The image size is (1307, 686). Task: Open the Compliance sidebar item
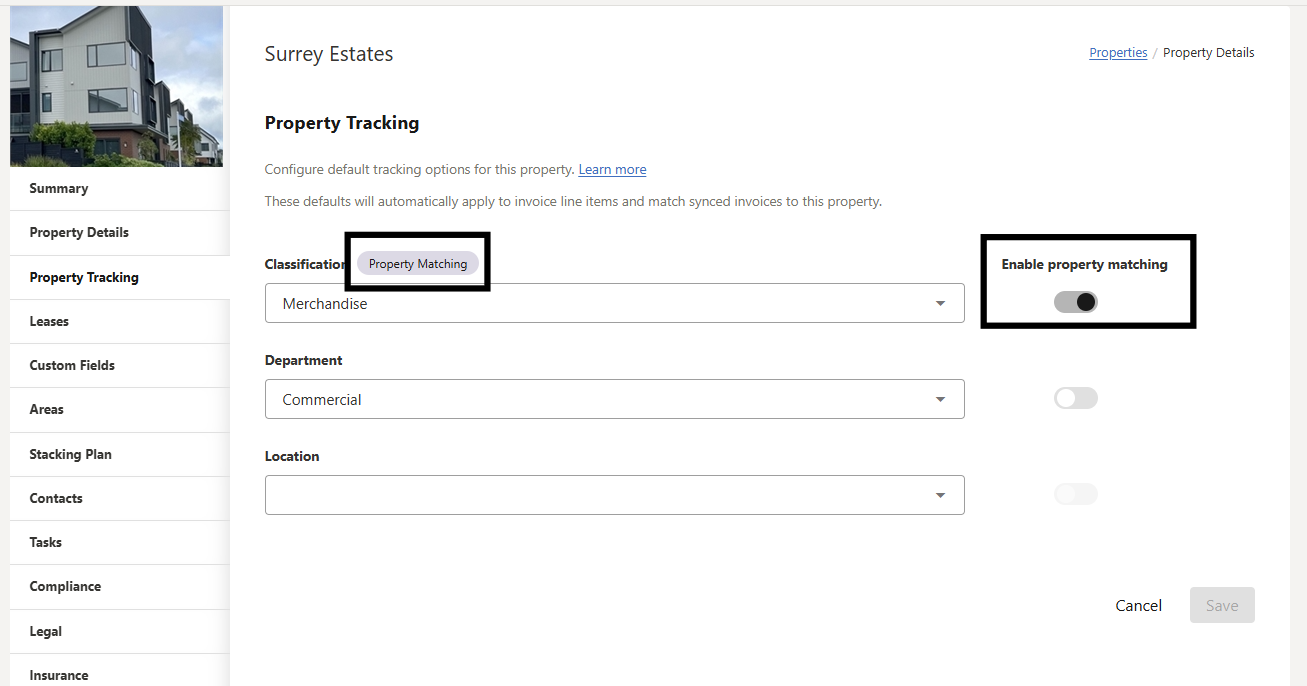pos(65,586)
